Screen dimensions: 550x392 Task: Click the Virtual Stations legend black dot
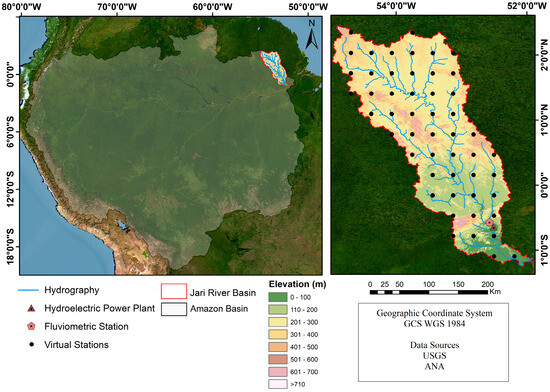coord(32,345)
